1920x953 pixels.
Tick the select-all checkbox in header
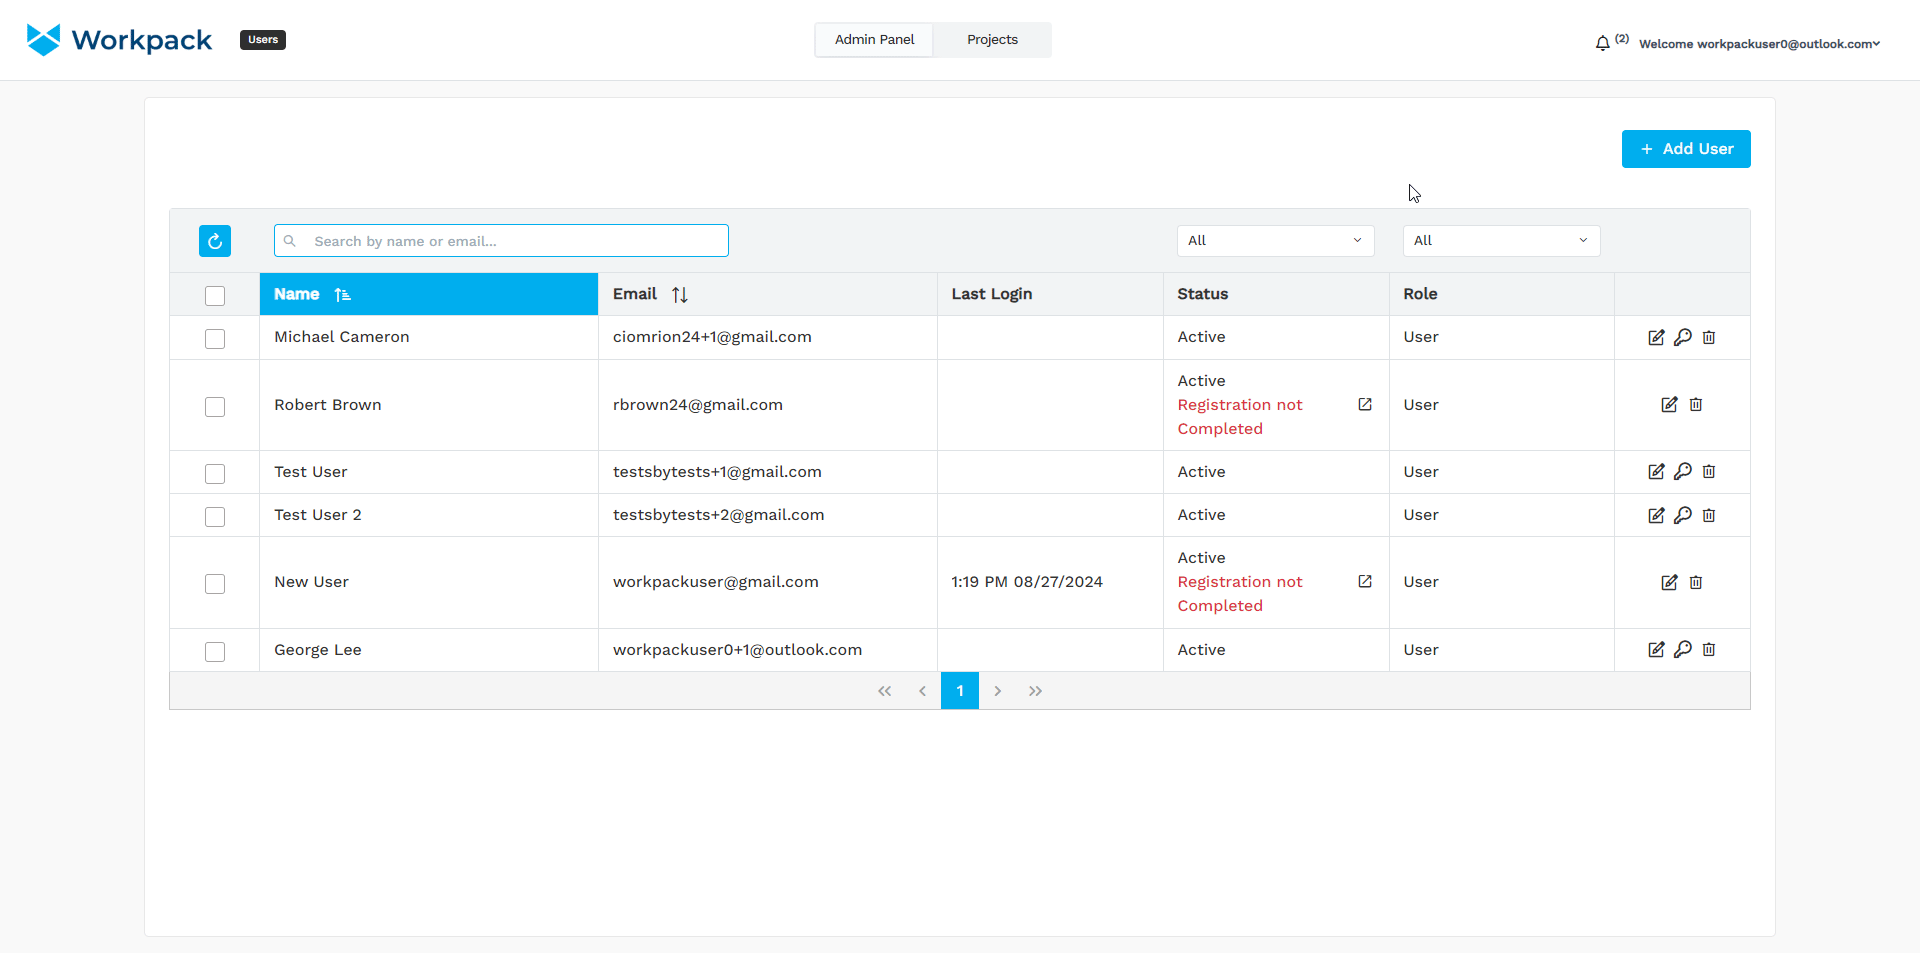pos(215,296)
